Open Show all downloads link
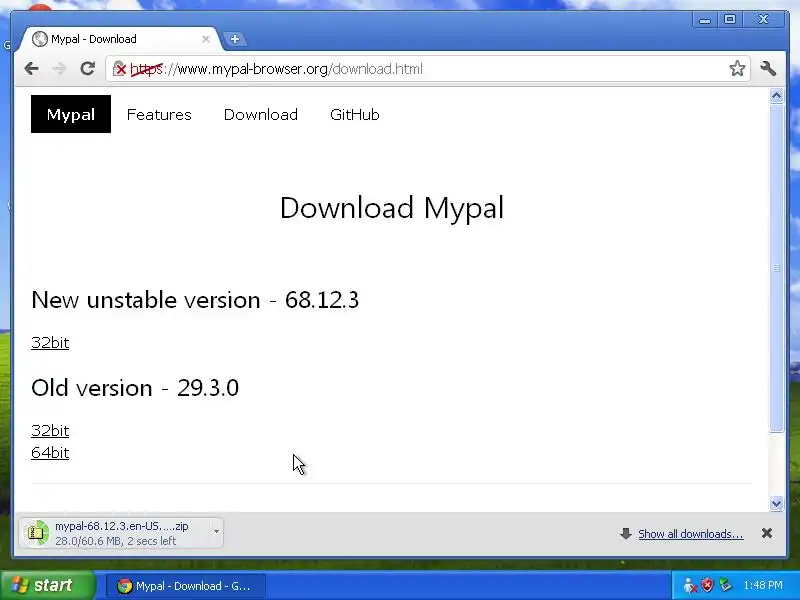The width and height of the screenshot is (800, 600). (690, 534)
